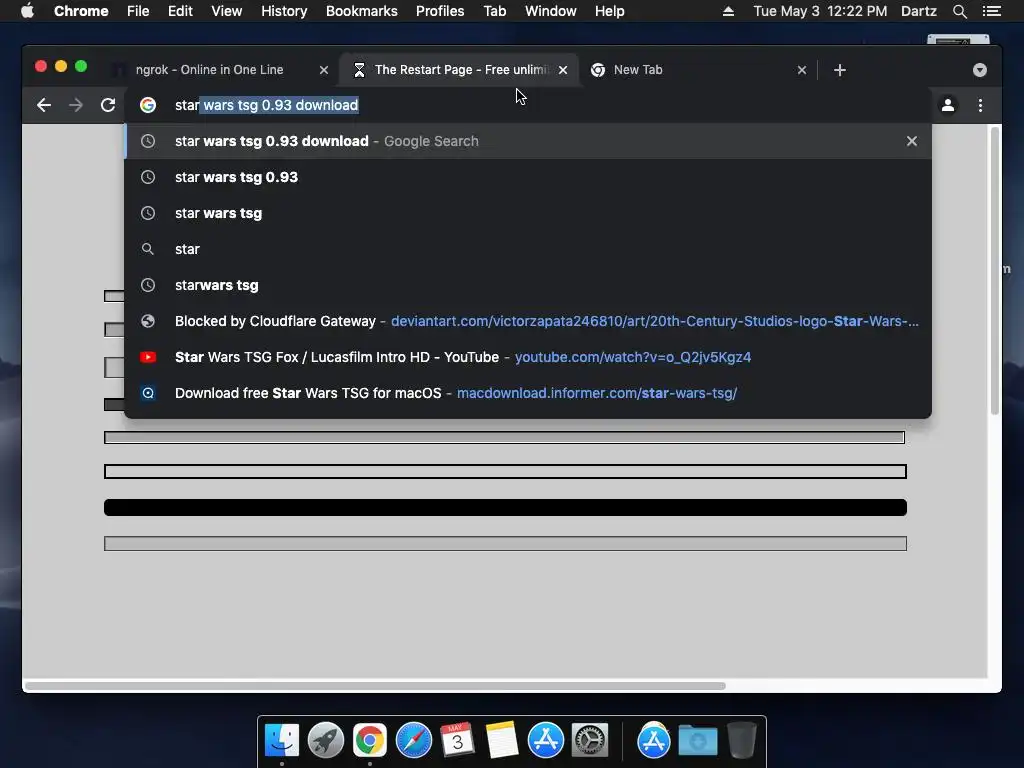
Task: Click the globe icon beside Cloudflare suggestion
Action: 148,321
